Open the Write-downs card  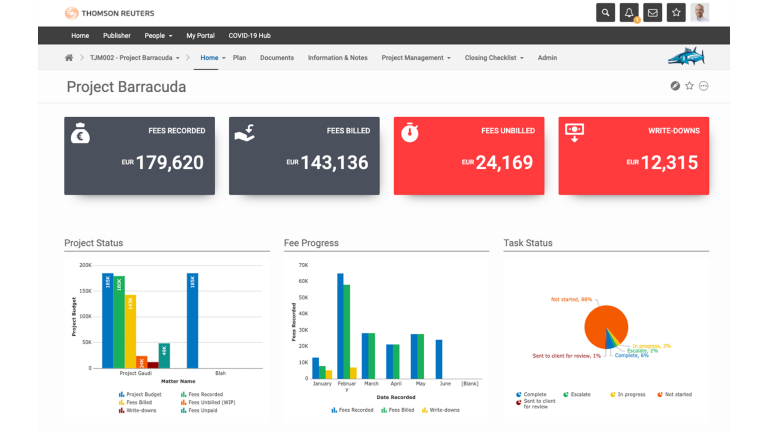pyautogui.click(x=634, y=156)
